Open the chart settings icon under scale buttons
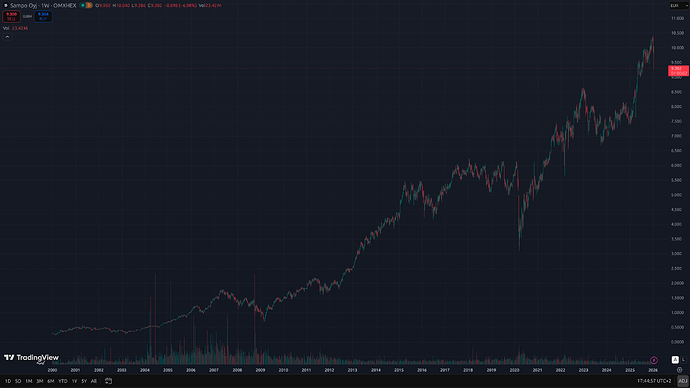The height and width of the screenshot is (388, 690). click(679, 370)
